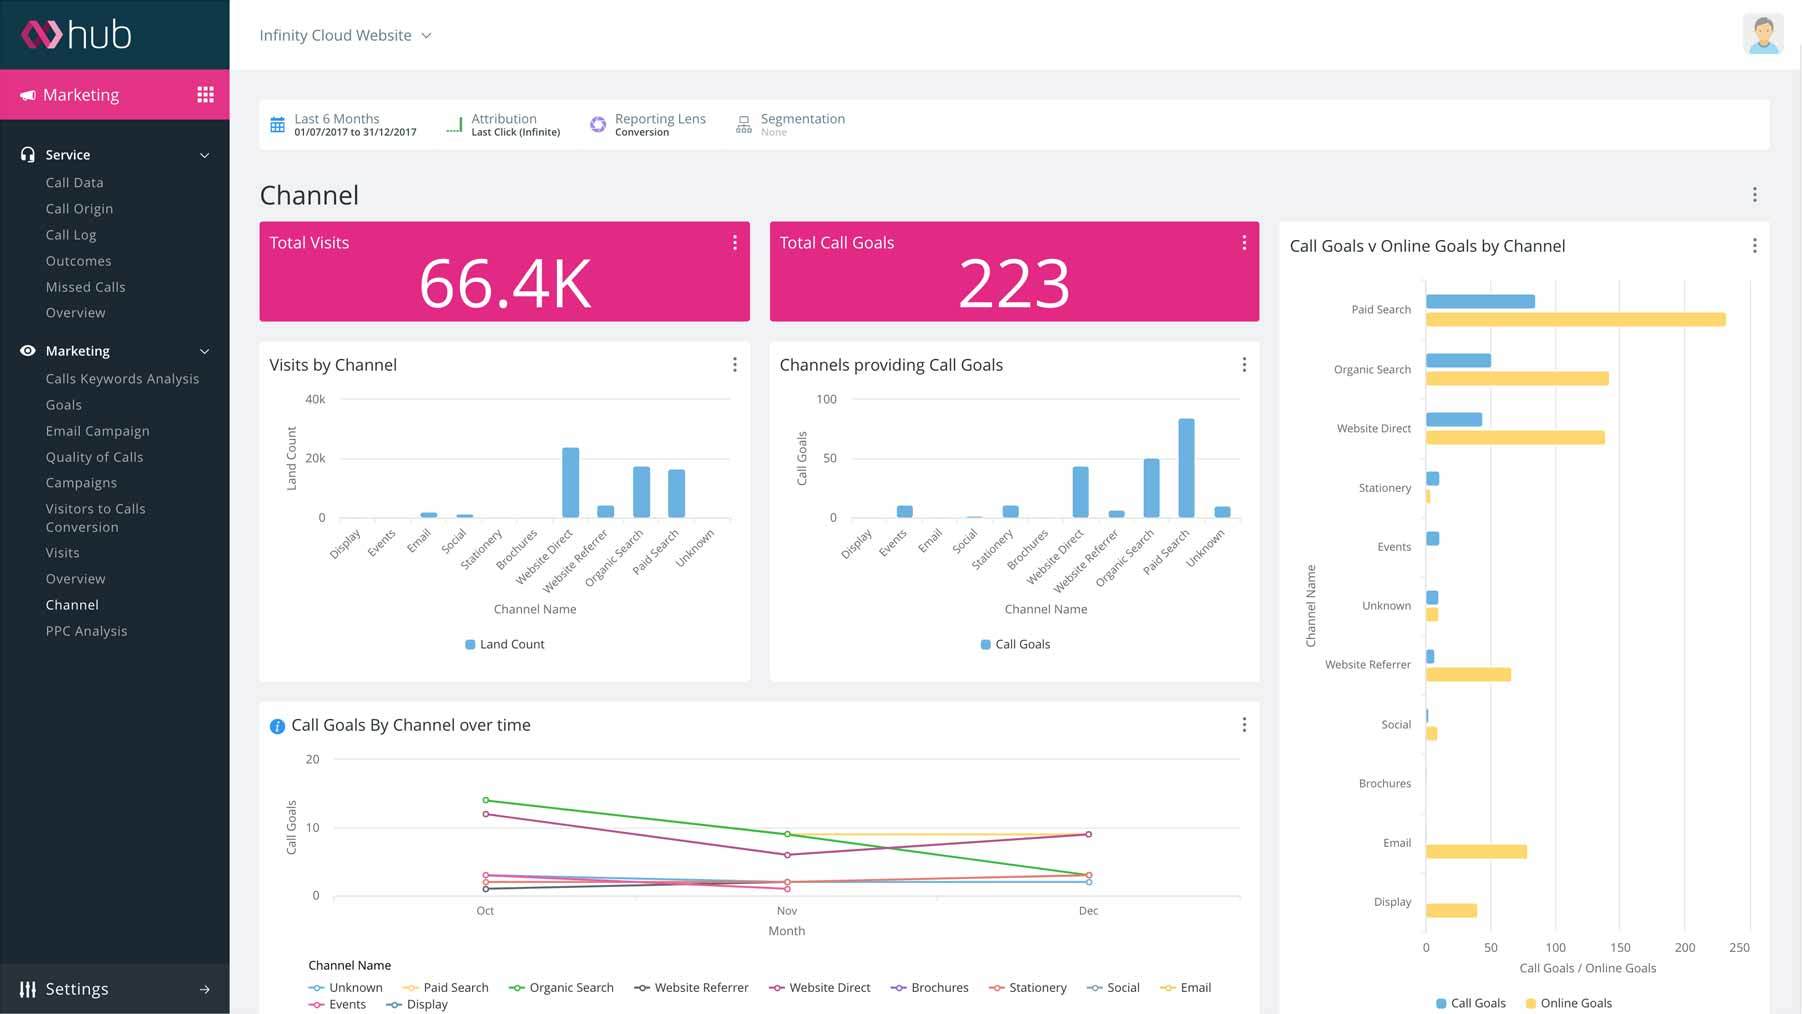Open Call Log in sidebar
Image resolution: width=1802 pixels, height=1014 pixels.
(x=71, y=235)
